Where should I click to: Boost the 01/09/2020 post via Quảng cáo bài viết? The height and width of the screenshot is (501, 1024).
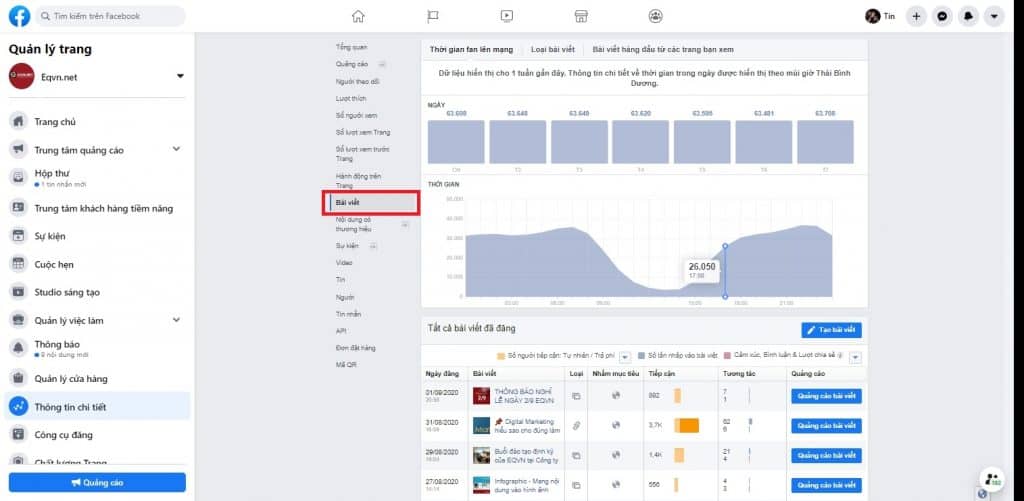pyautogui.click(x=826, y=396)
